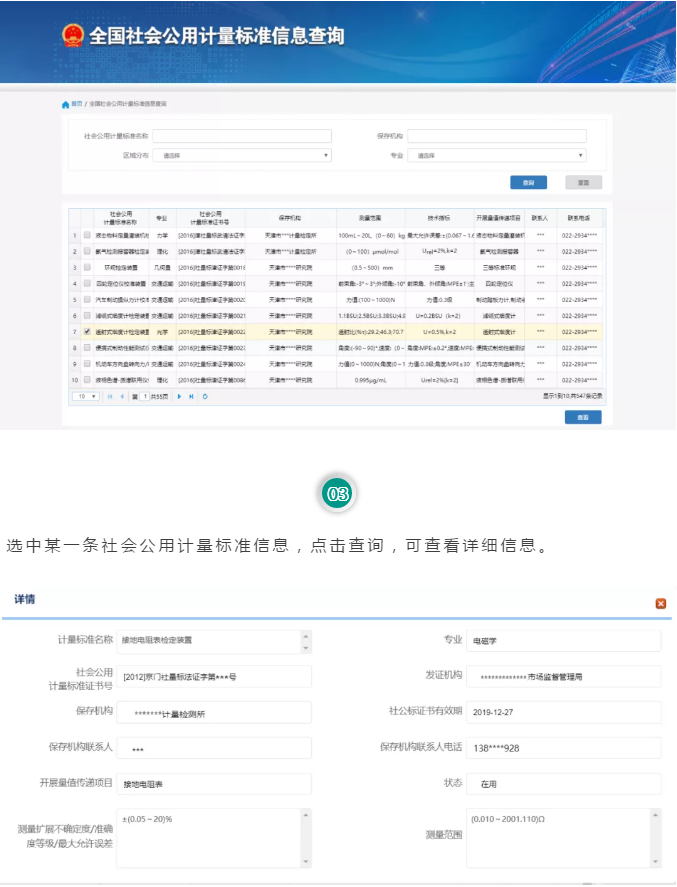Open the 专业 dropdown in search form
The image size is (677, 887).
point(496,156)
